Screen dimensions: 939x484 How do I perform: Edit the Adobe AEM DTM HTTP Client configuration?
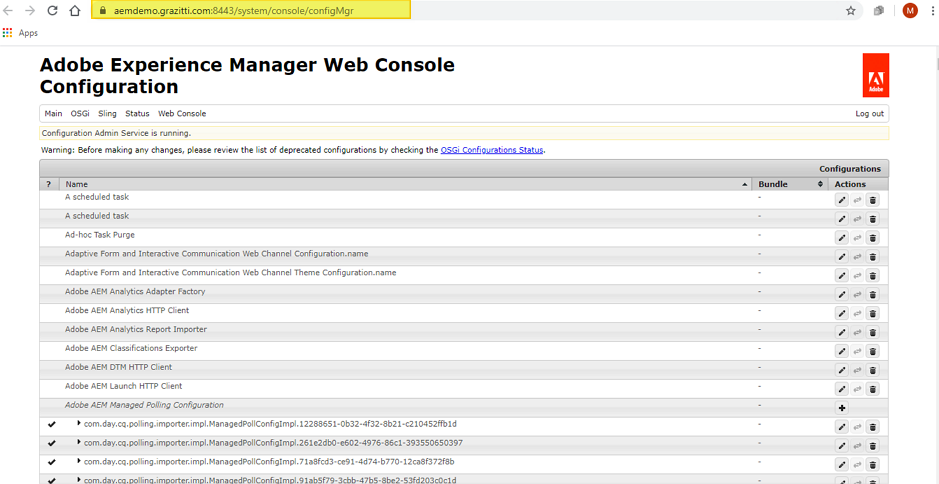tap(842, 370)
